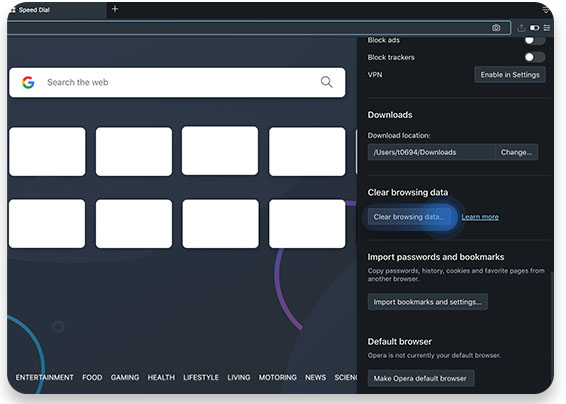Click the magnifier icon in search box
Image resolution: width=566 pixels, height=404 pixels.
pos(326,82)
